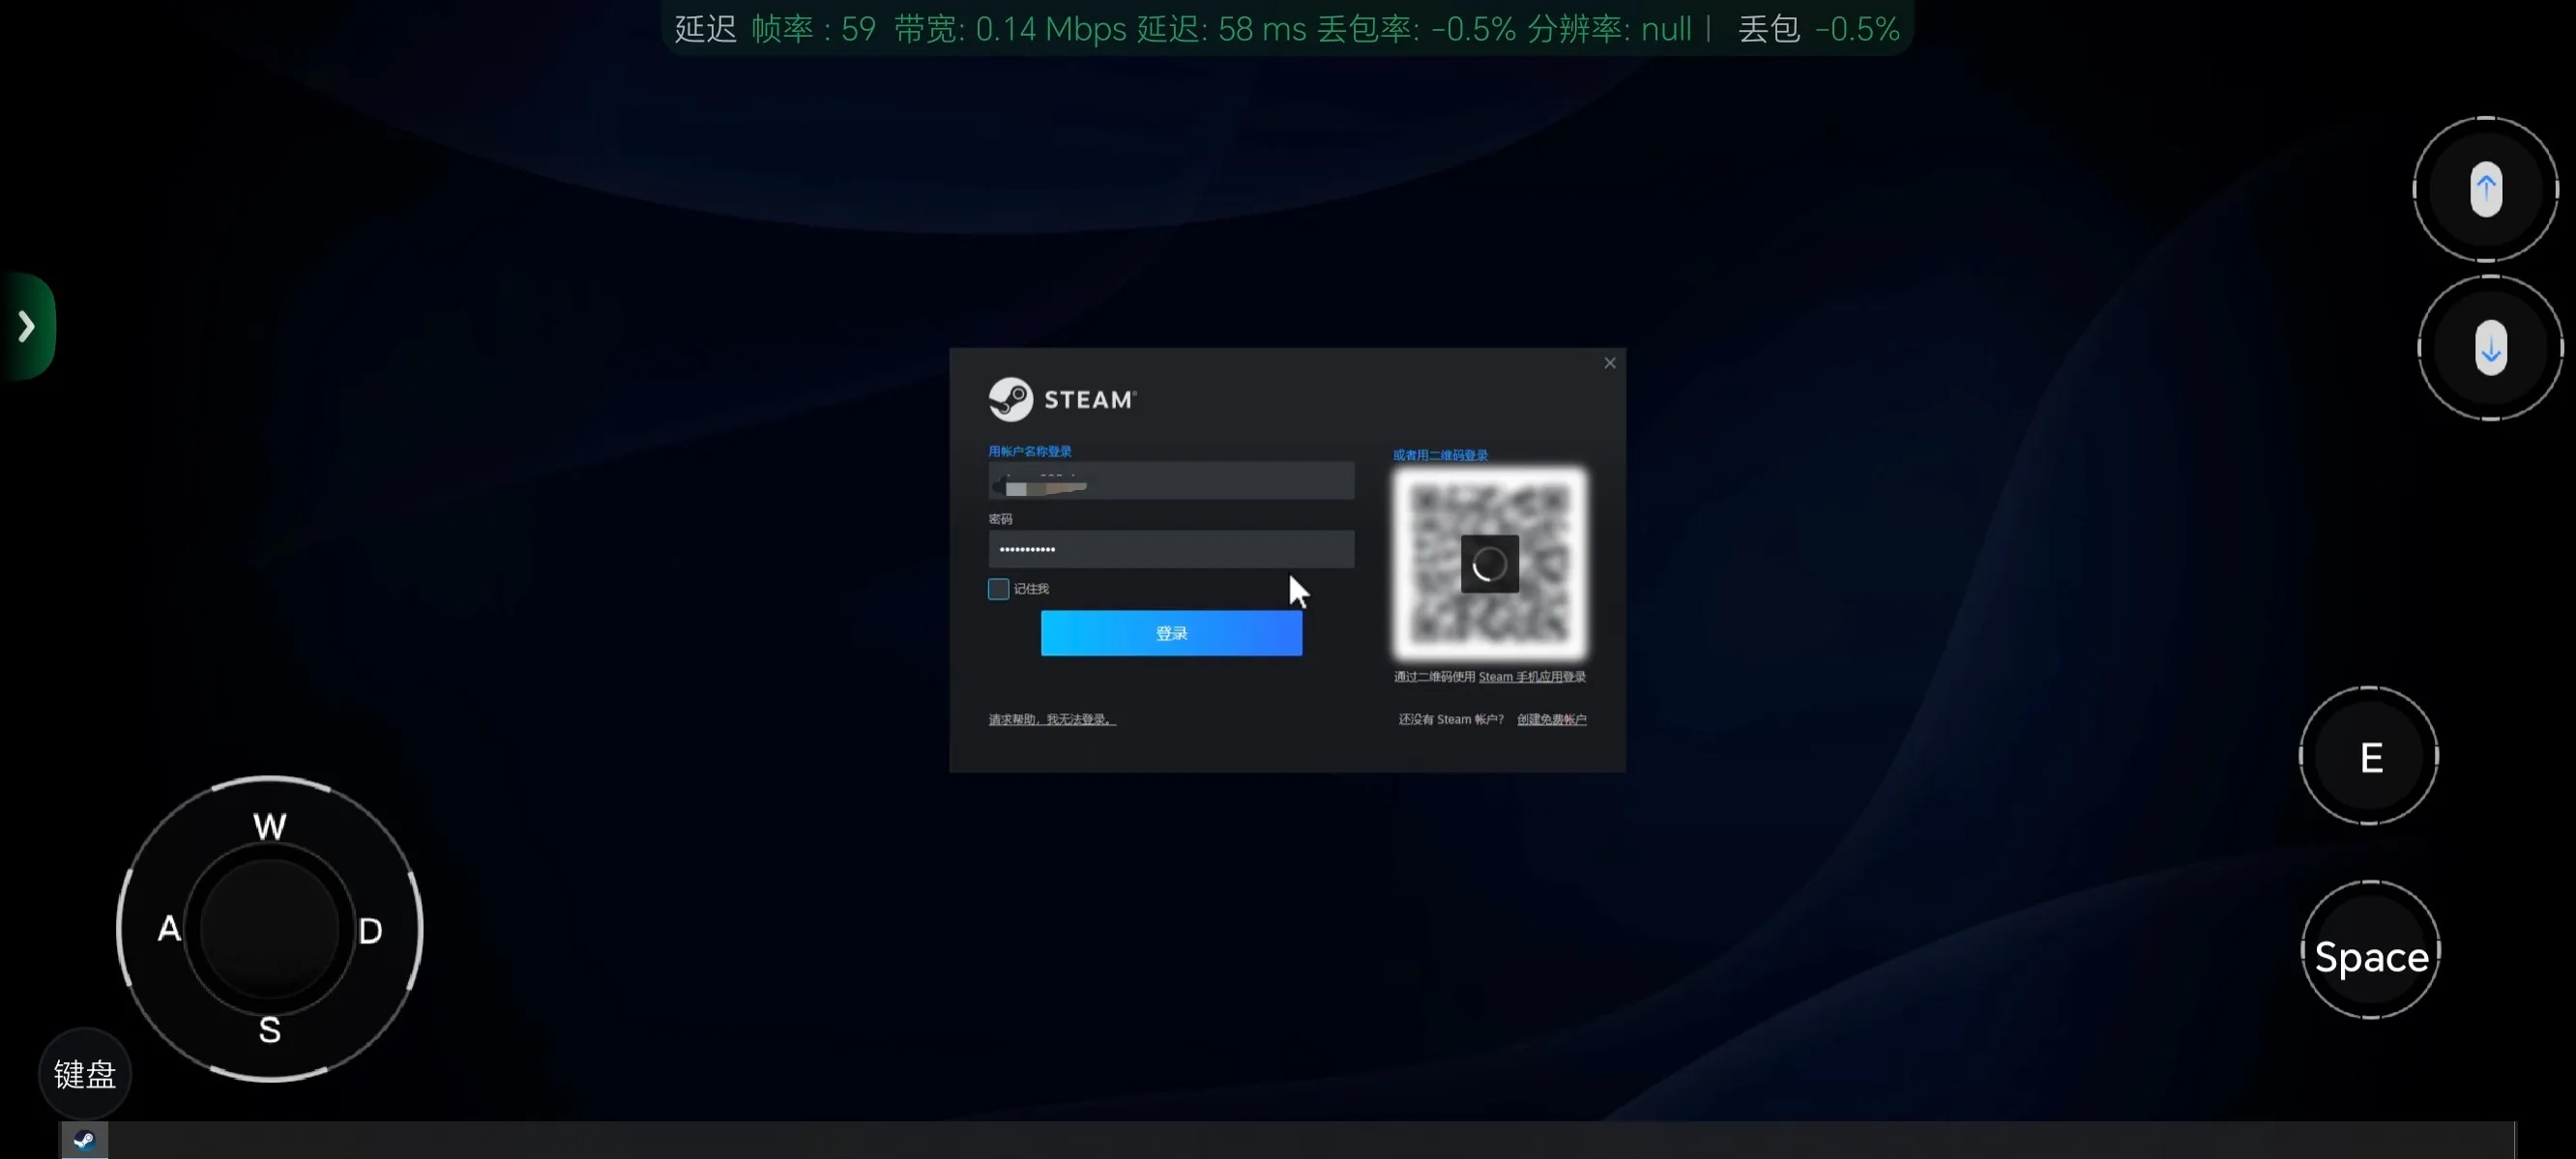Focus the 密码 password field
Viewport: 2576px width, 1159px height.
tap(1171, 549)
